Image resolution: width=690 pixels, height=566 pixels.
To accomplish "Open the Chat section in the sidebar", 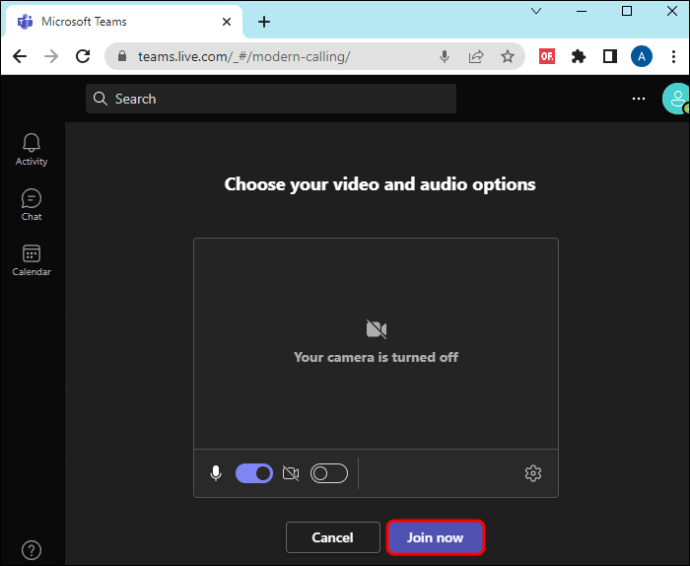I will [x=31, y=205].
